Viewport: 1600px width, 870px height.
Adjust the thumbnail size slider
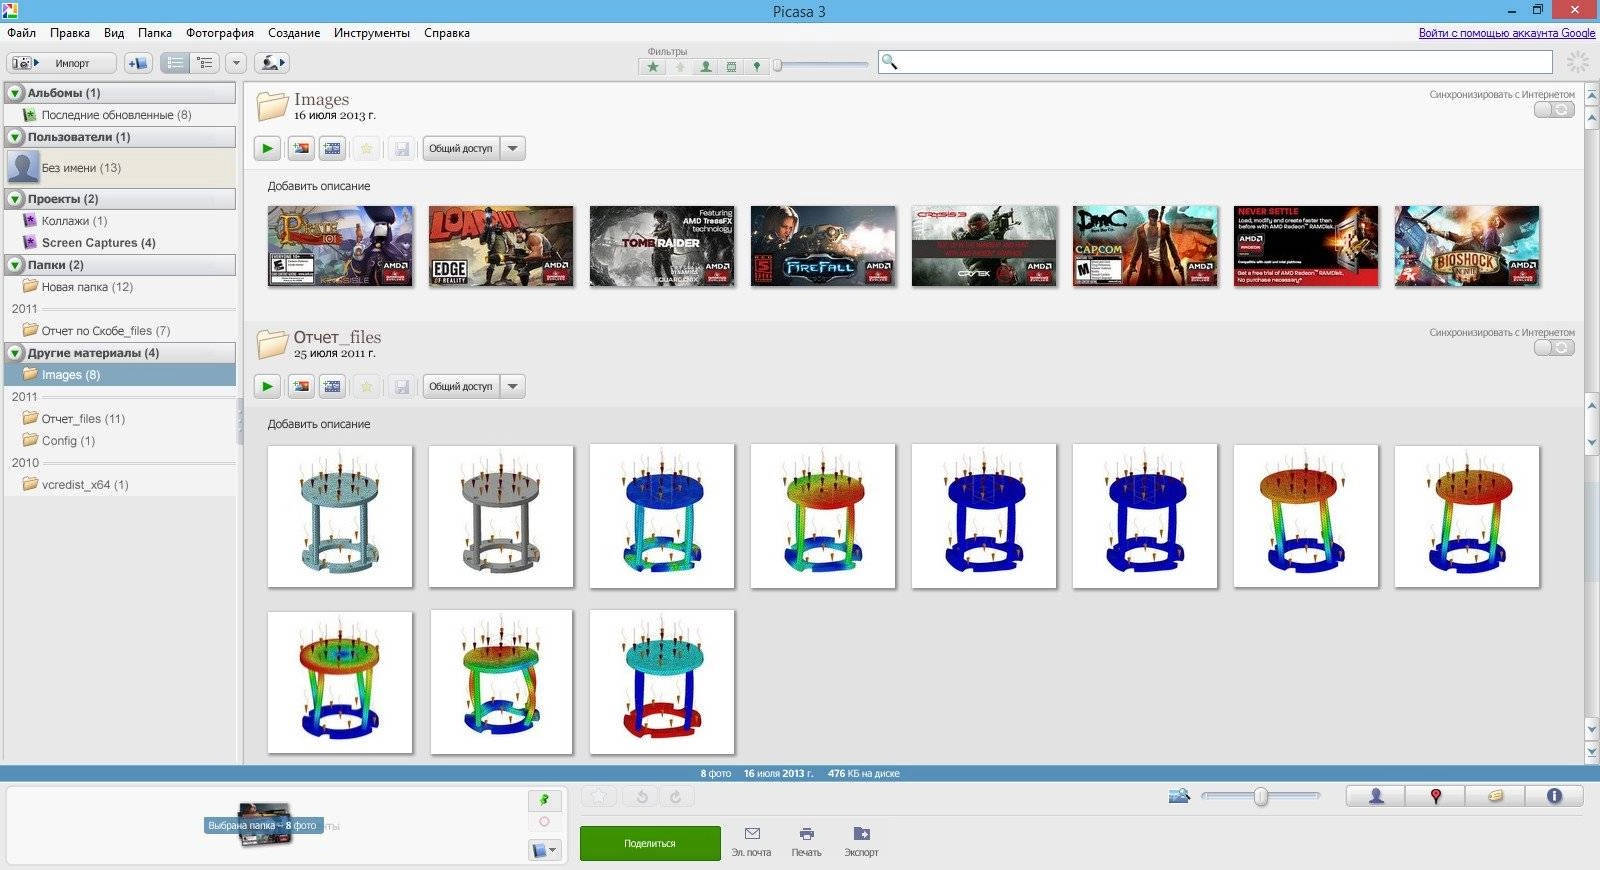click(x=1261, y=796)
